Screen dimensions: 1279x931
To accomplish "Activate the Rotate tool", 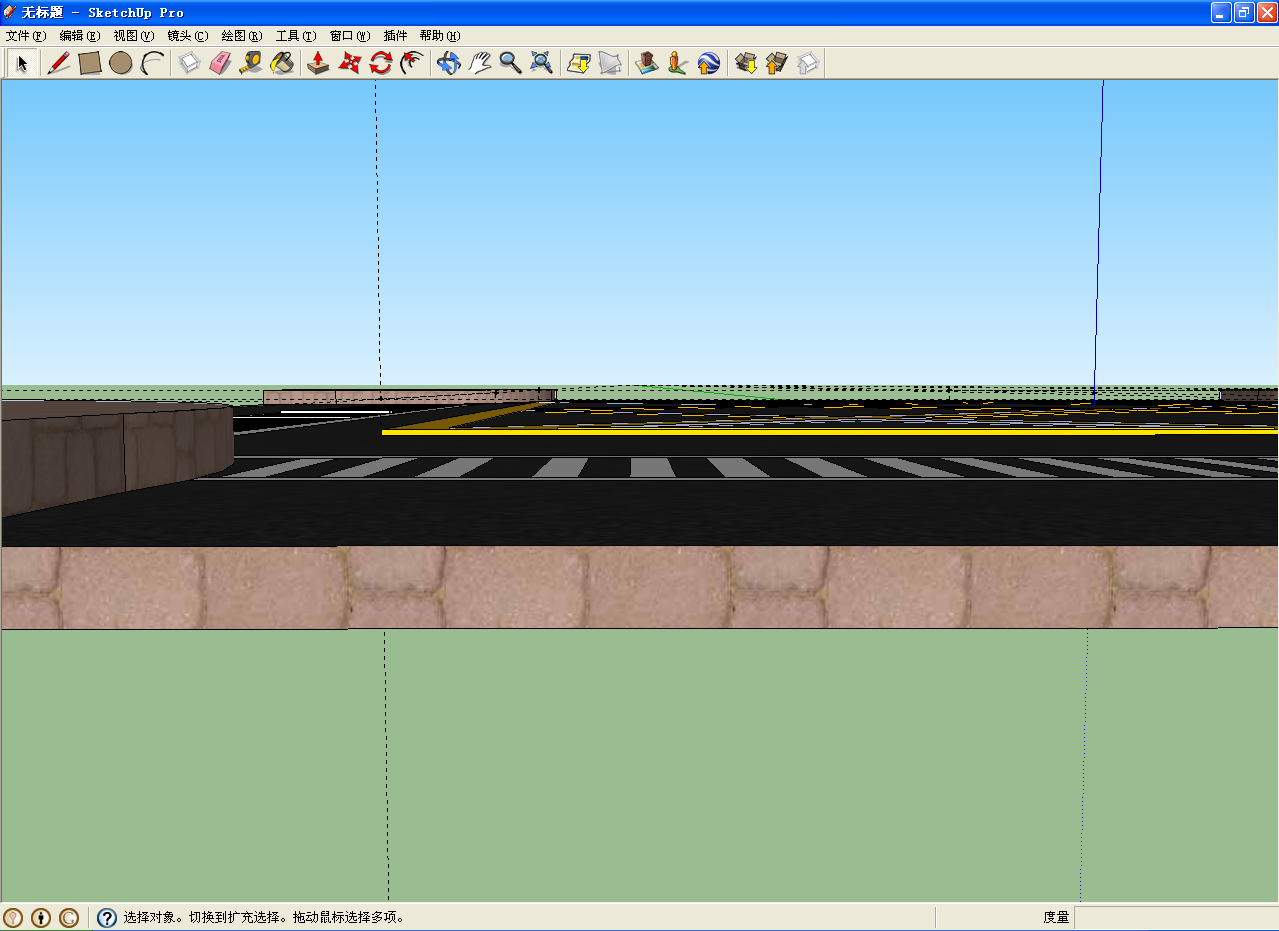I will coord(380,63).
